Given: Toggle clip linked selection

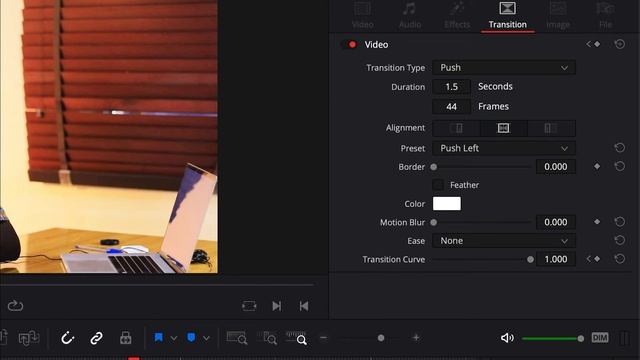Looking at the screenshot, I should tap(96, 338).
